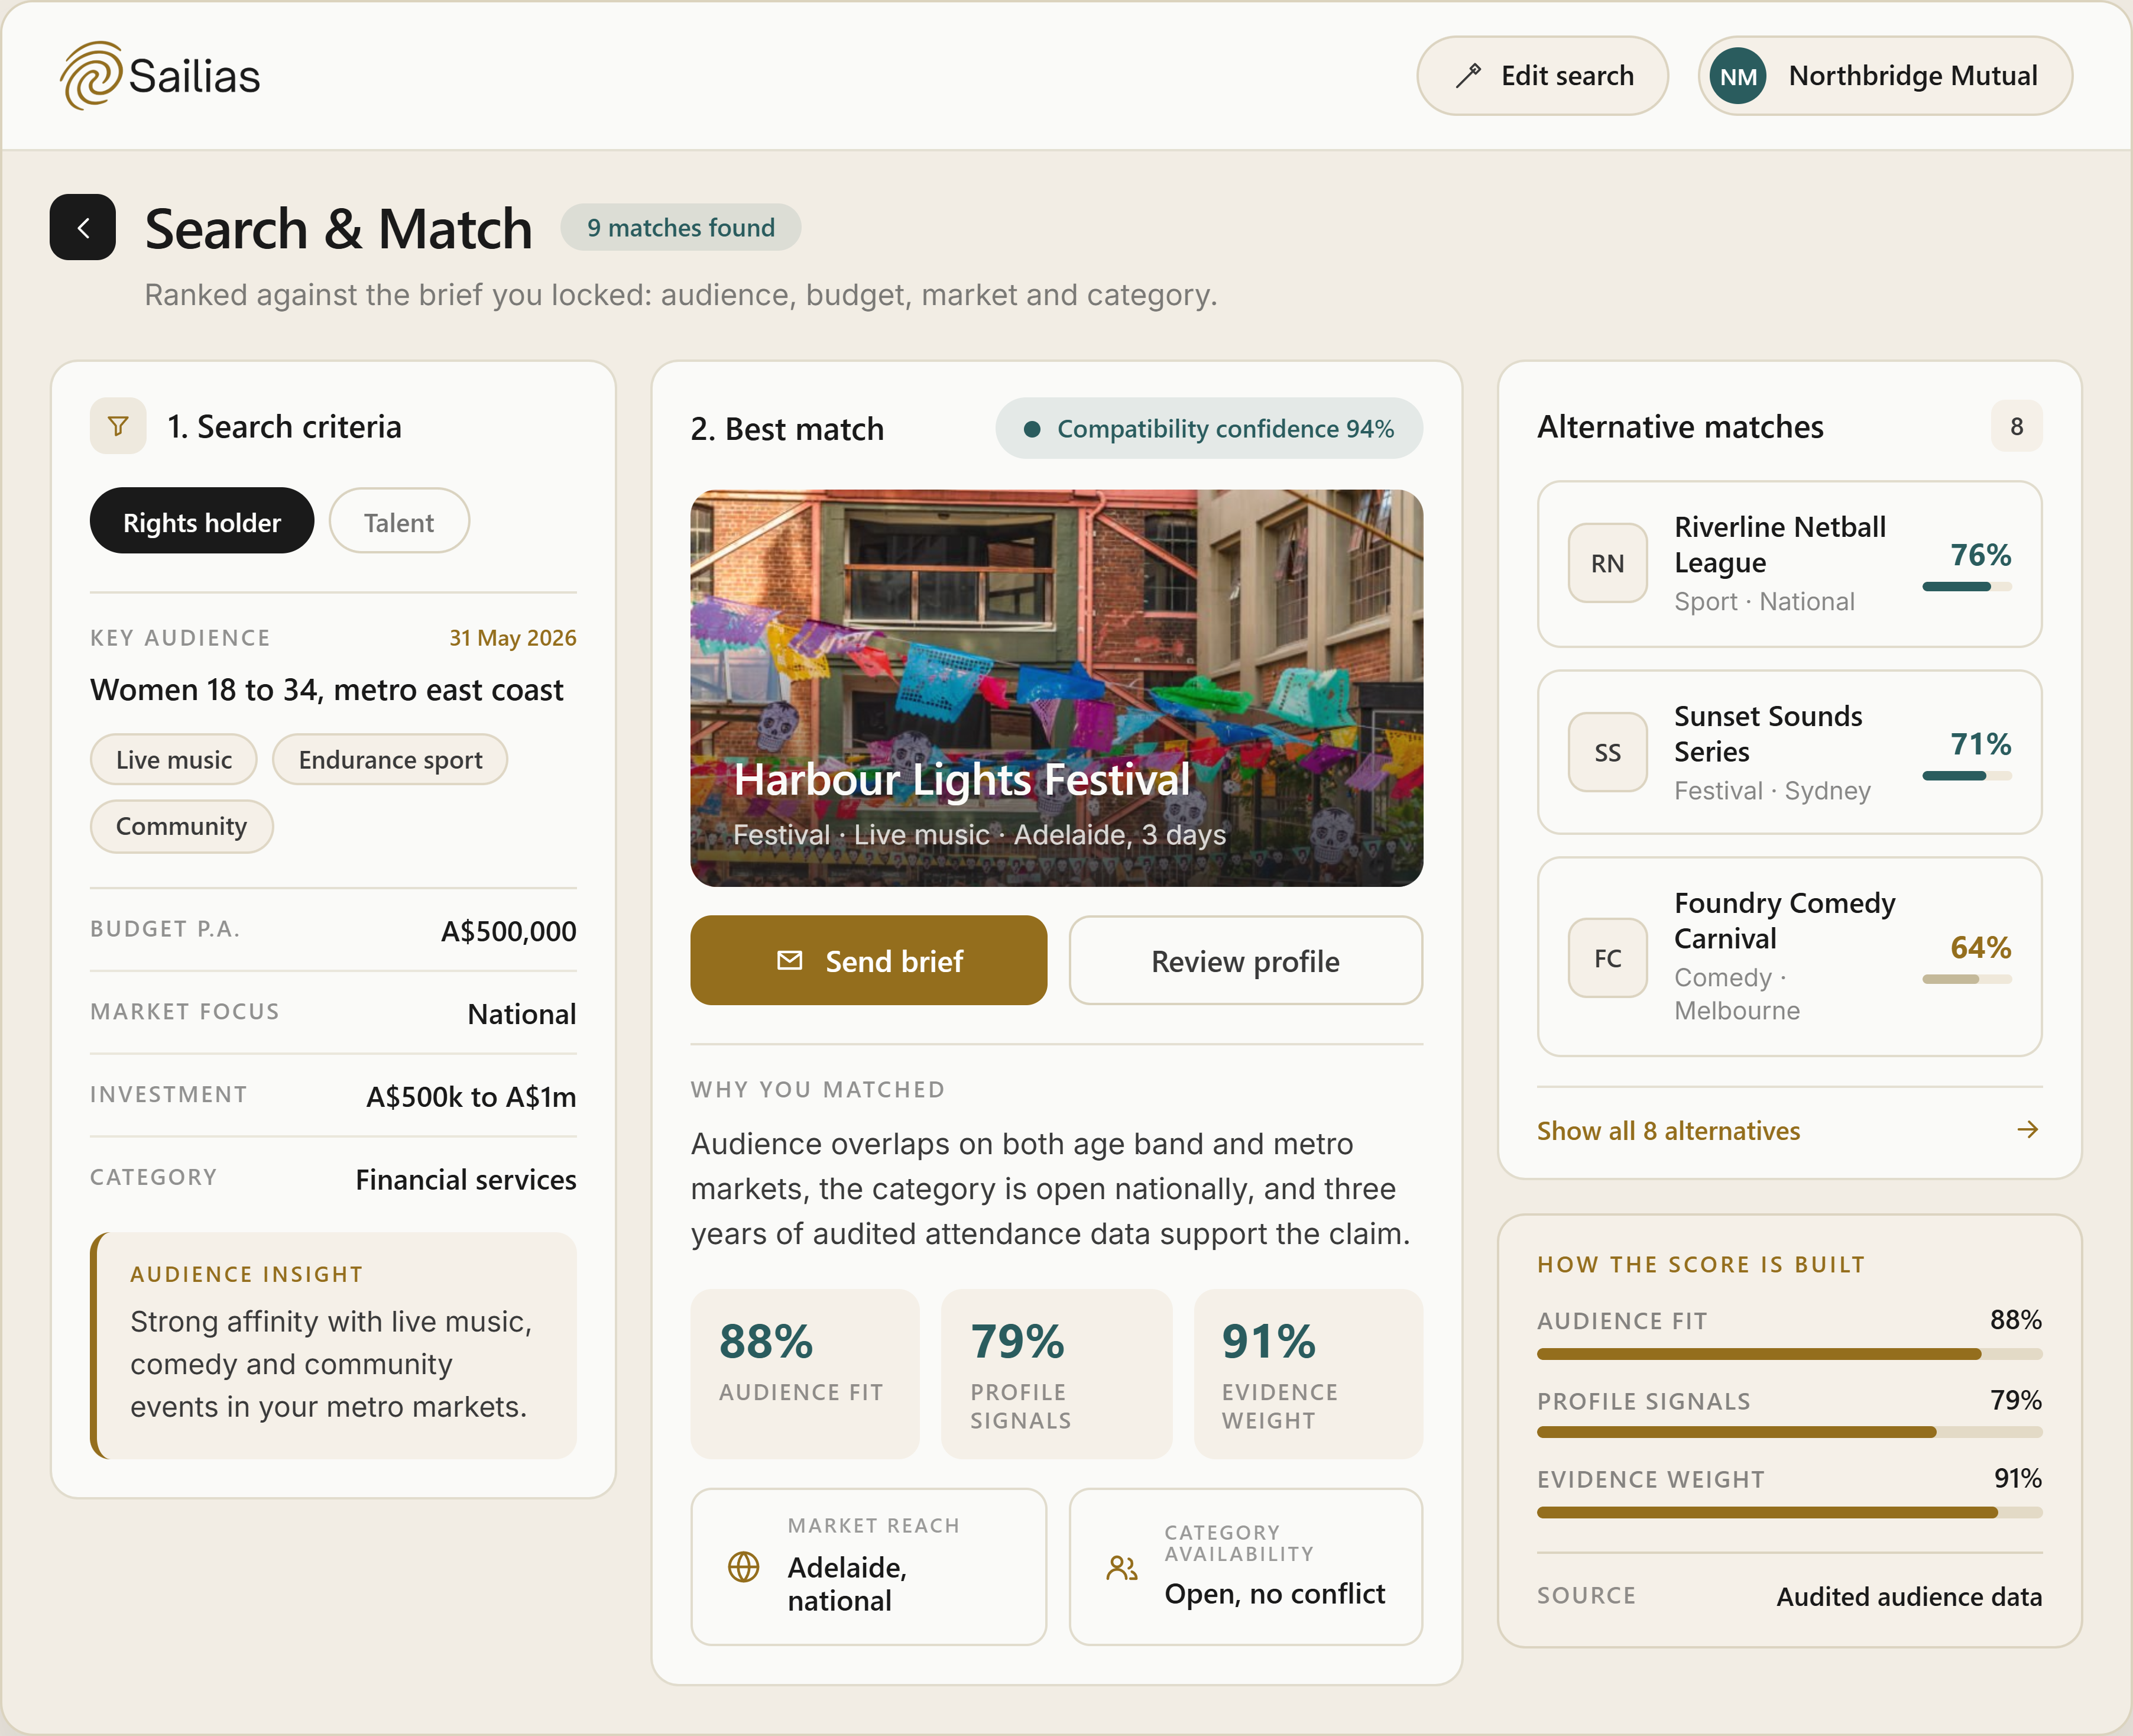This screenshot has width=2133, height=1736.
Task: Open Review profile
Action: 1245,960
